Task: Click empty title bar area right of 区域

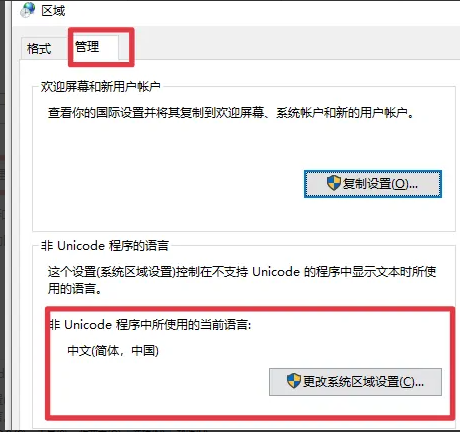Action: pos(260,11)
